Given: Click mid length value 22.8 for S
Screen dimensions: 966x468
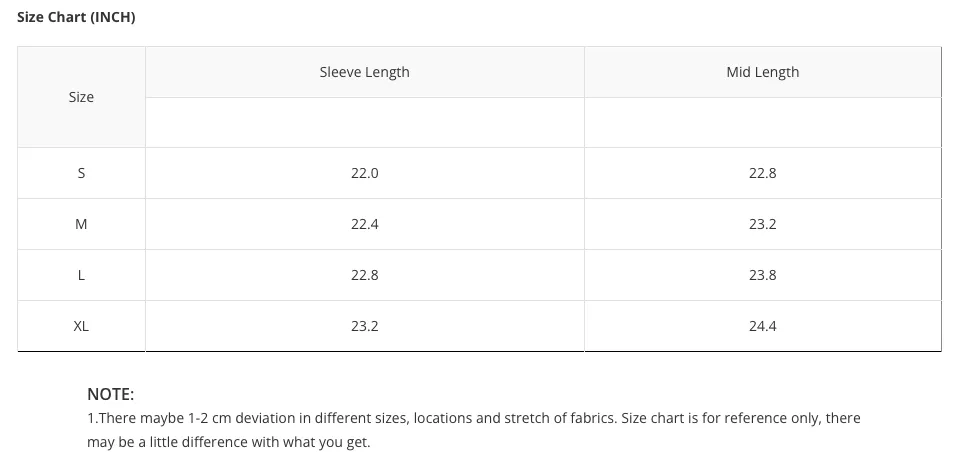Looking at the screenshot, I should [763, 173].
